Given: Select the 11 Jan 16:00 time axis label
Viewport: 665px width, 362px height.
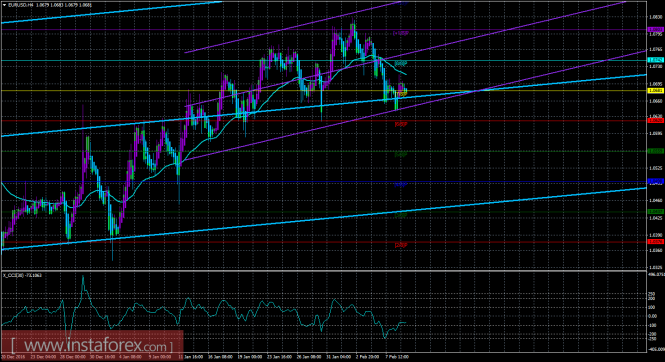Looking at the screenshot, I should click(191, 357).
